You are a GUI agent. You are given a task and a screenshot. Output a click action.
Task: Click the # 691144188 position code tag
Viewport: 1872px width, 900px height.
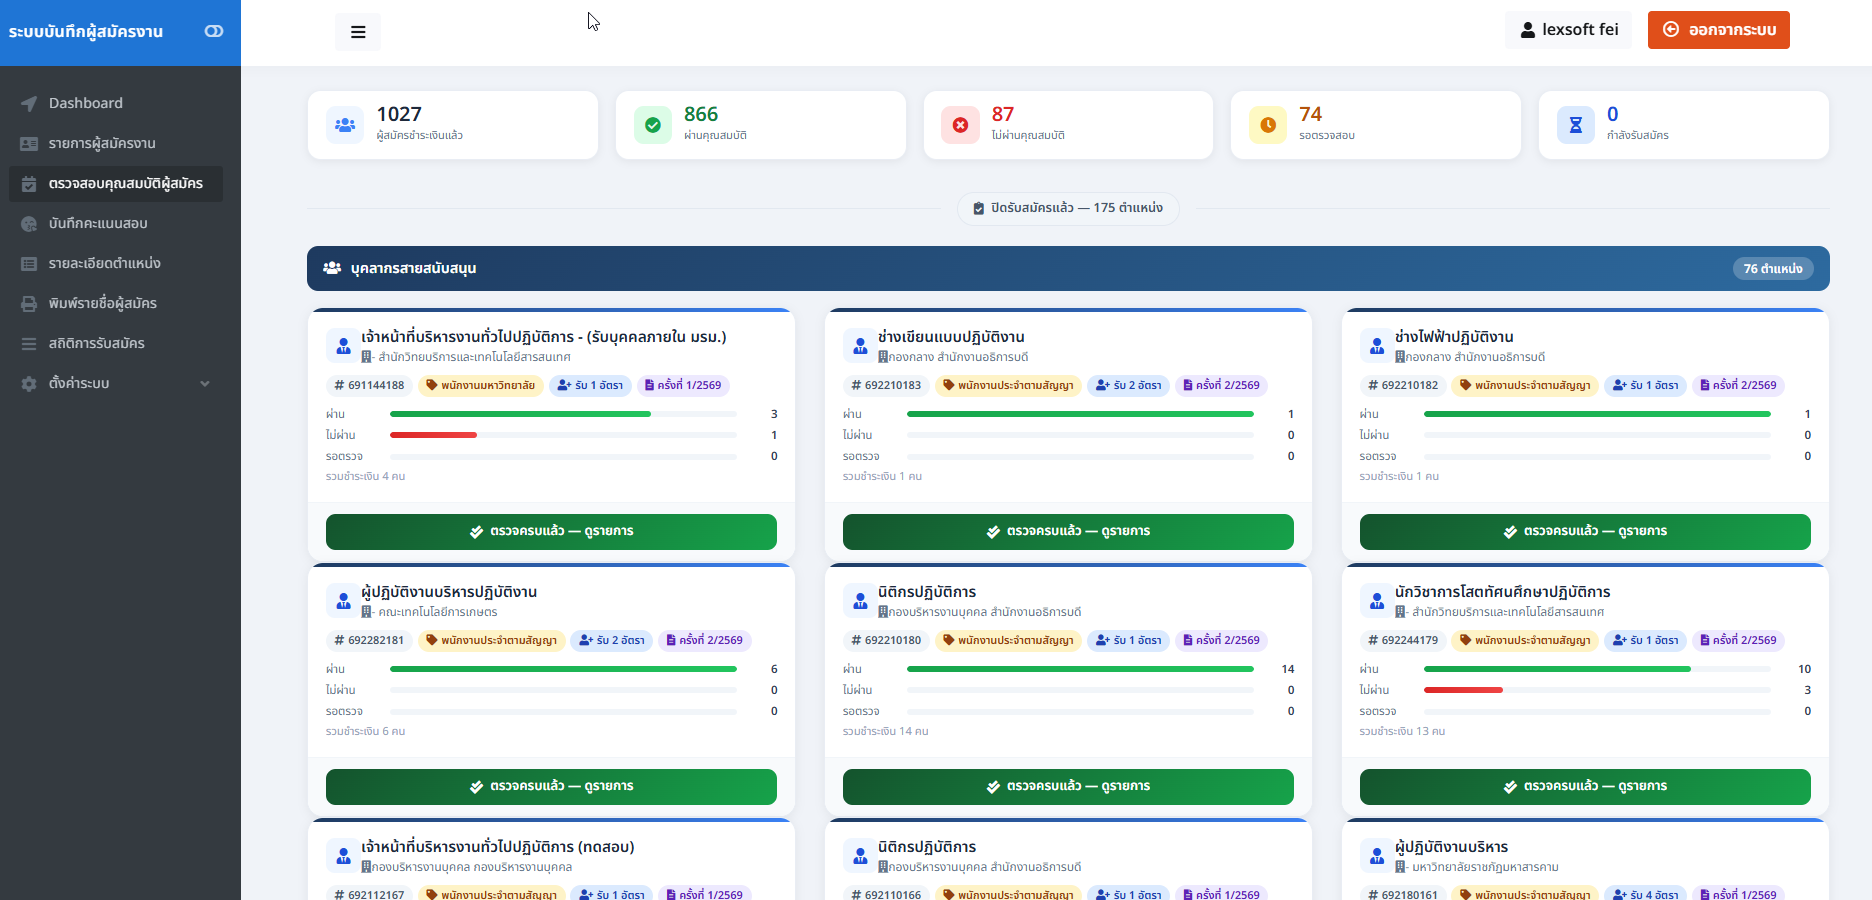pyautogui.click(x=369, y=385)
